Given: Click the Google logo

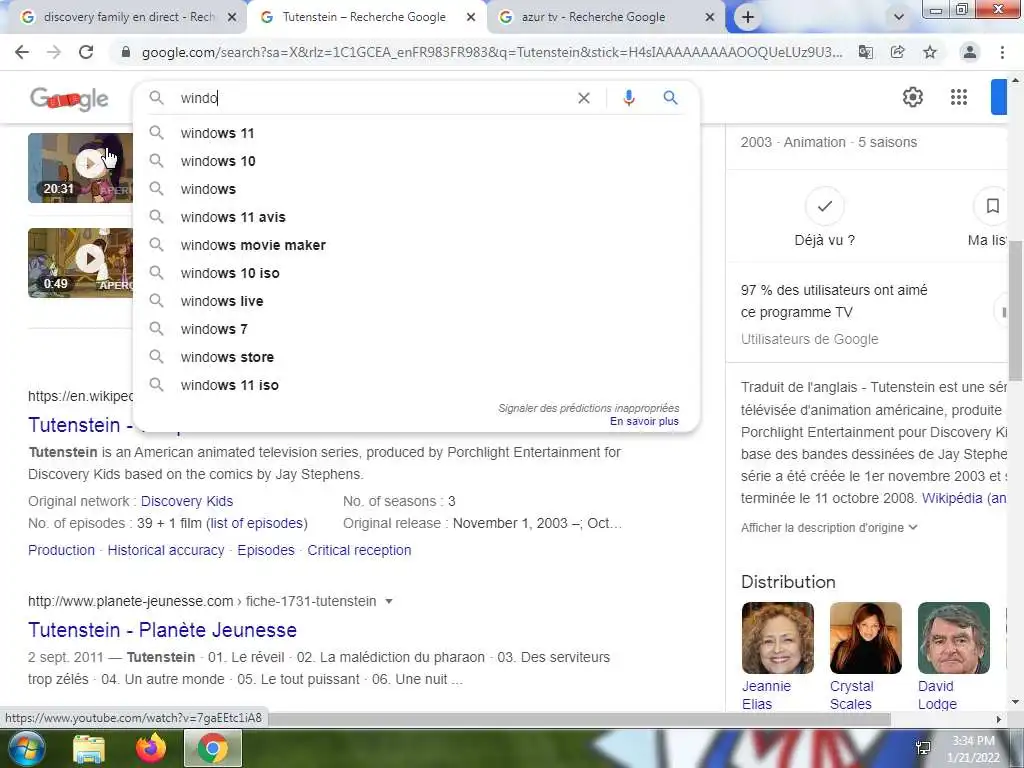Looking at the screenshot, I should (x=69, y=99).
